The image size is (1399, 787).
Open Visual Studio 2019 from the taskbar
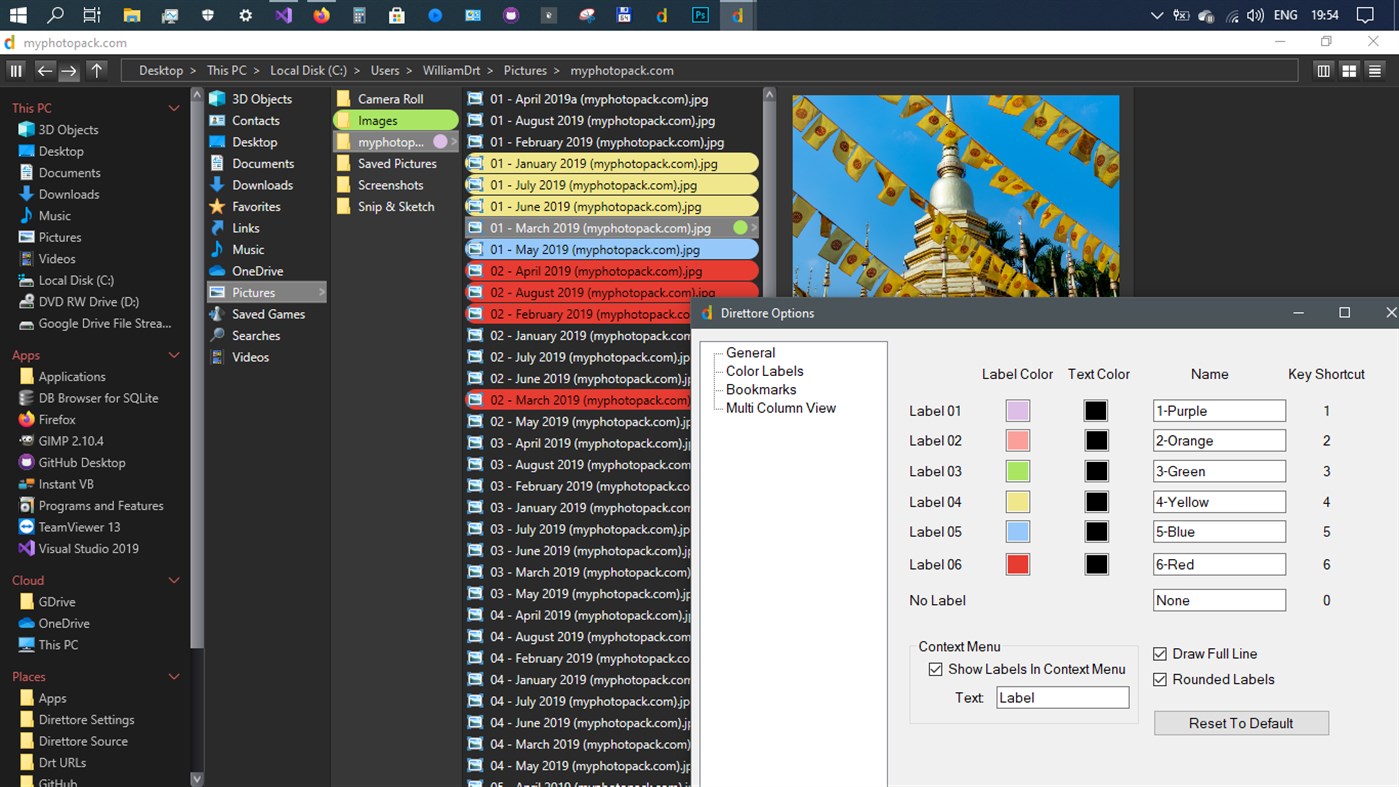(x=282, y=15)
